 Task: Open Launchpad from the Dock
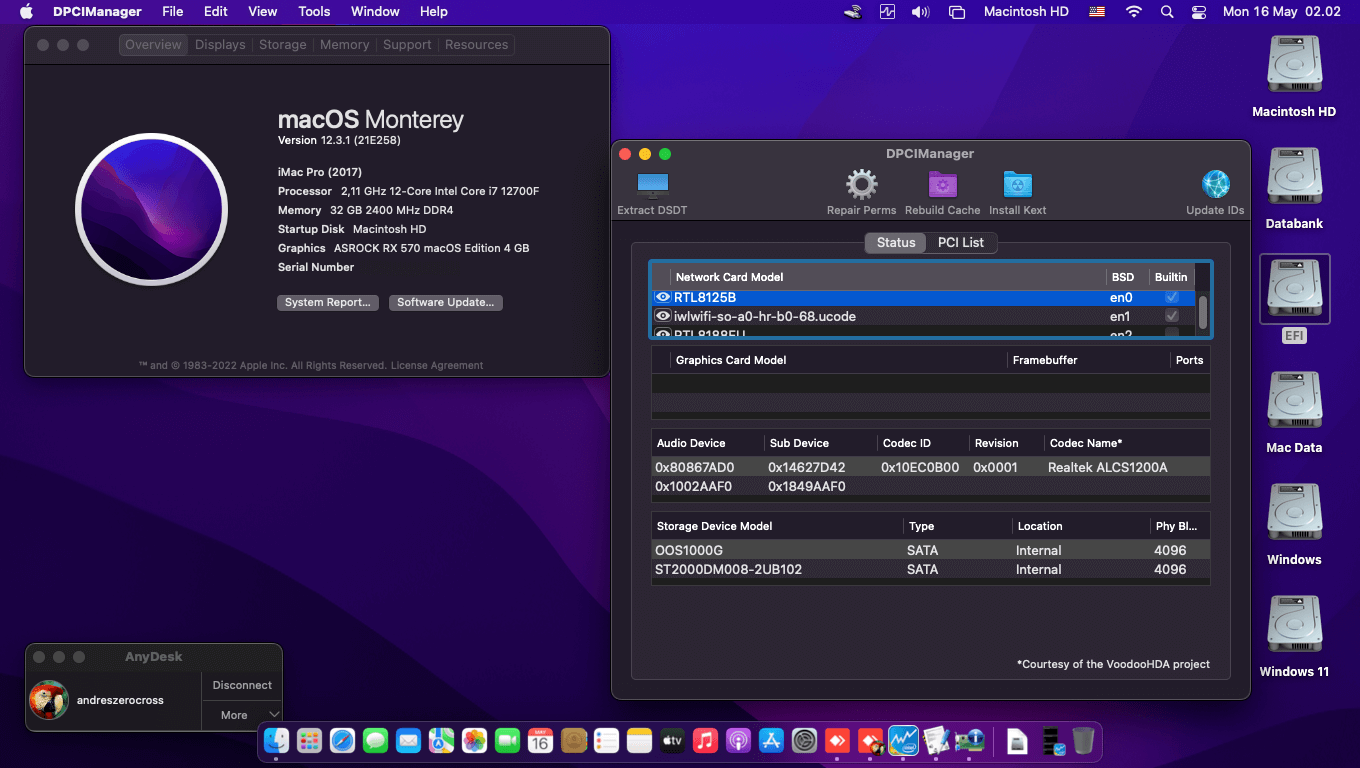308,741
